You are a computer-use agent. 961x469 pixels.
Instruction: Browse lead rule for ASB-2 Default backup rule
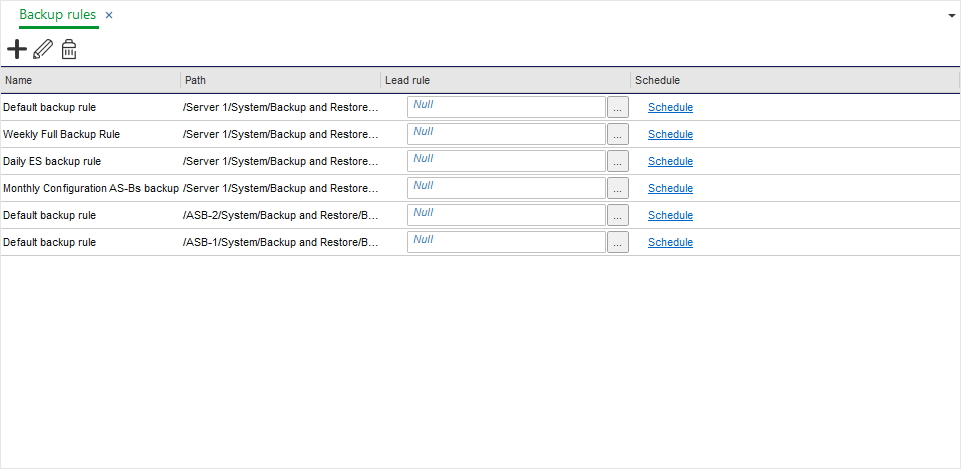[x=618, y=215]
